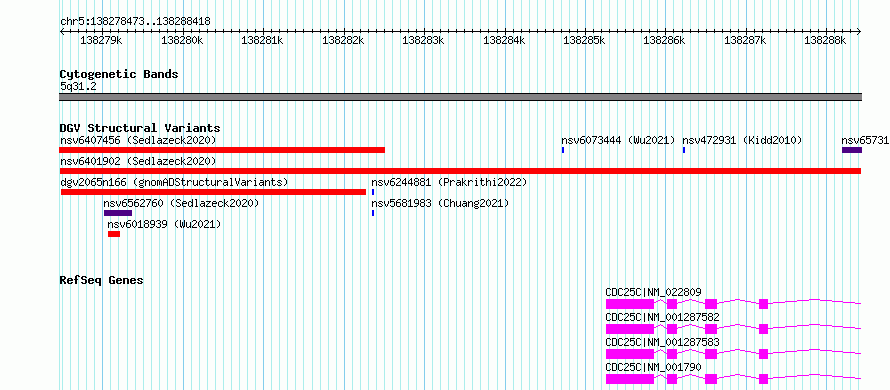Click the red bar of dgv2065n166
Viewport: 890px width, 390px height.
213,192
